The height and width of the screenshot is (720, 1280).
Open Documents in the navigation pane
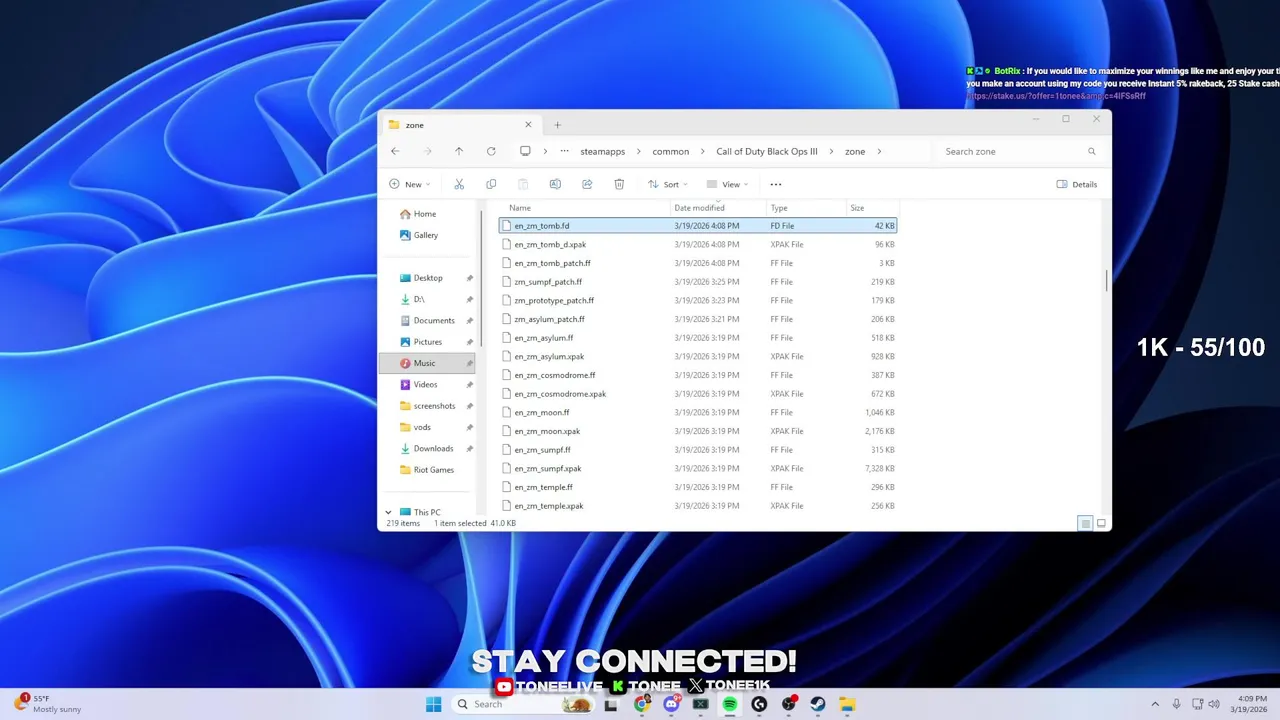point(428,320)
